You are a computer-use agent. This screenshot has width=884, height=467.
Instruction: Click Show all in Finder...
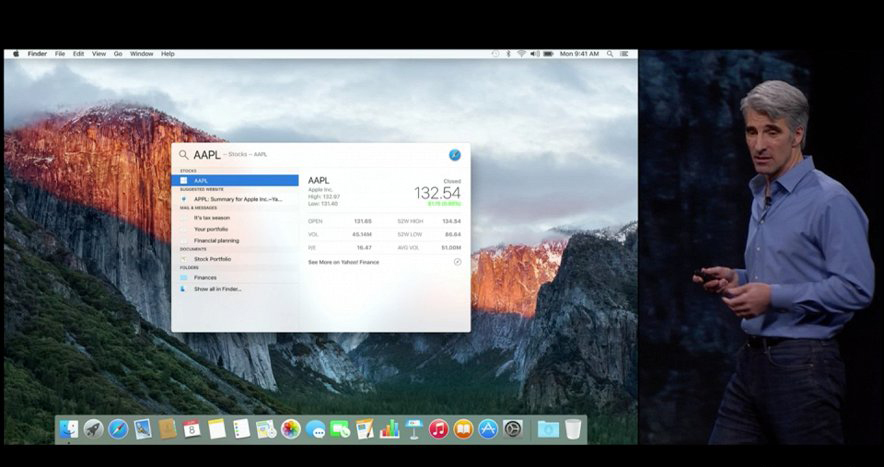pyautogui.click(x=235, y=289)
